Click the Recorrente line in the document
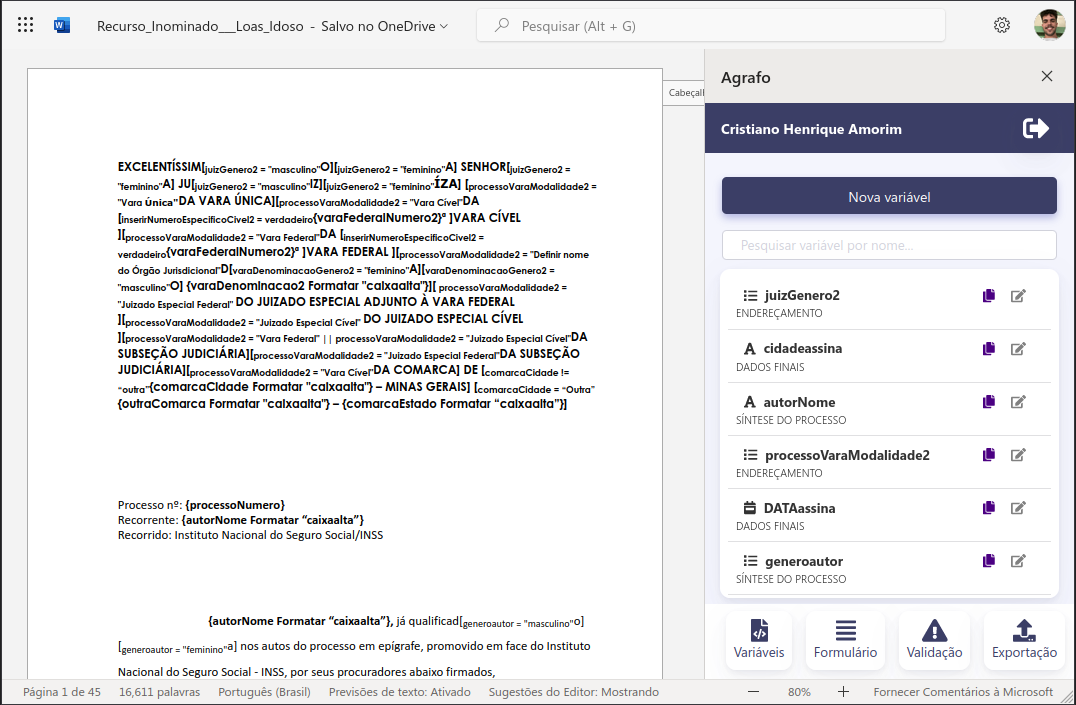 (241, 520)
